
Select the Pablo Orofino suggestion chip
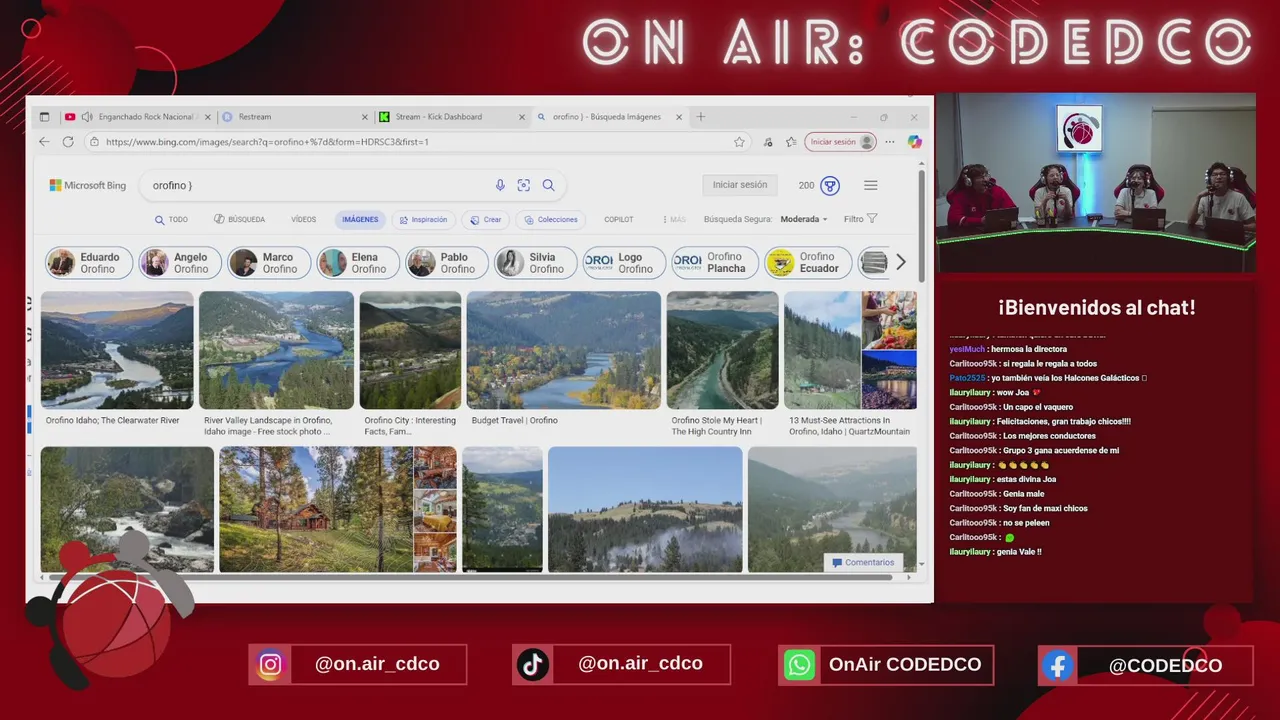(x=447, y=263)
